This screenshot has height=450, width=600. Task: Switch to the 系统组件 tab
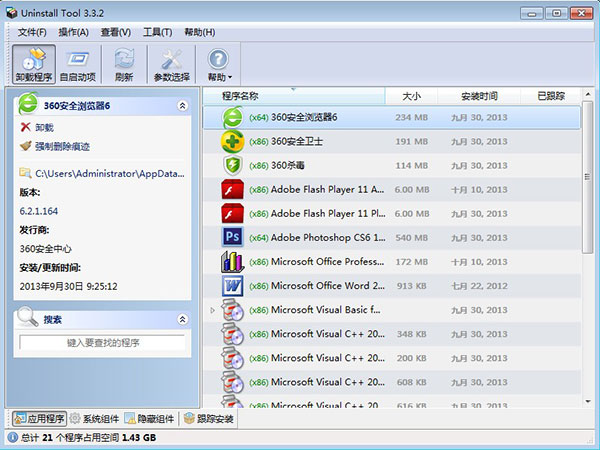coord(95,419)
